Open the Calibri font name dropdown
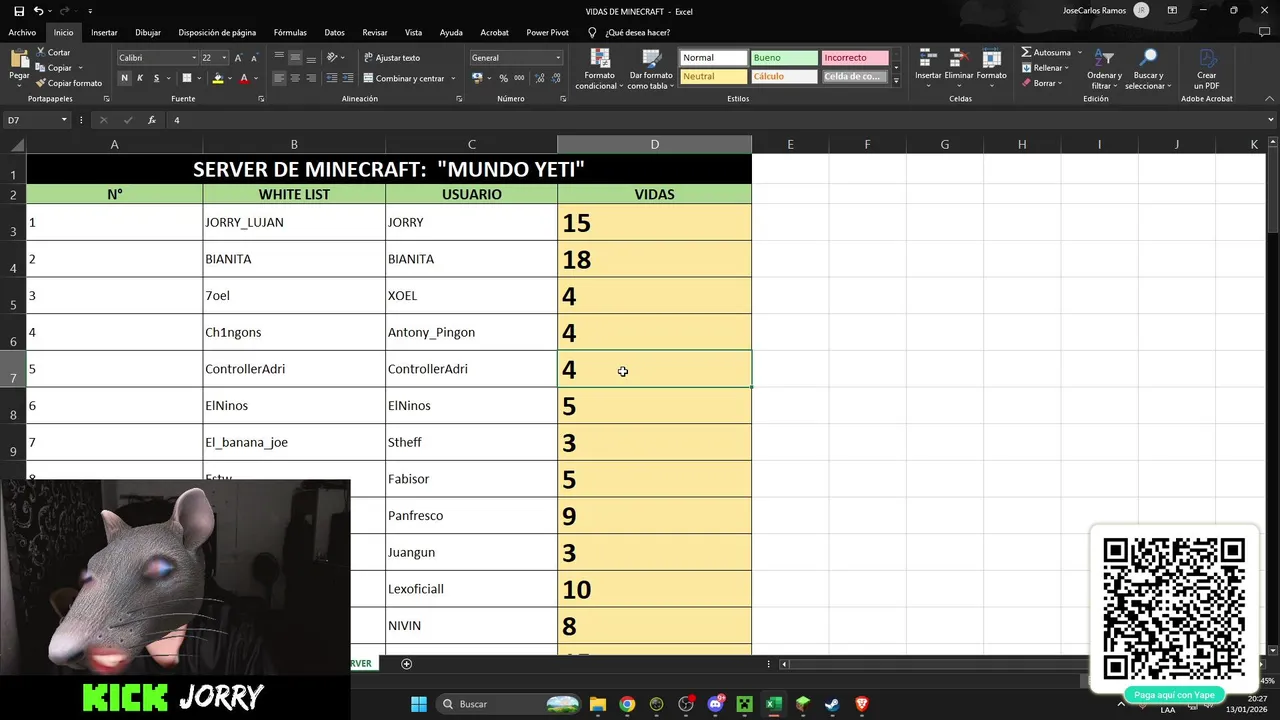This screenshot has width=1280, height=720. 193,58
